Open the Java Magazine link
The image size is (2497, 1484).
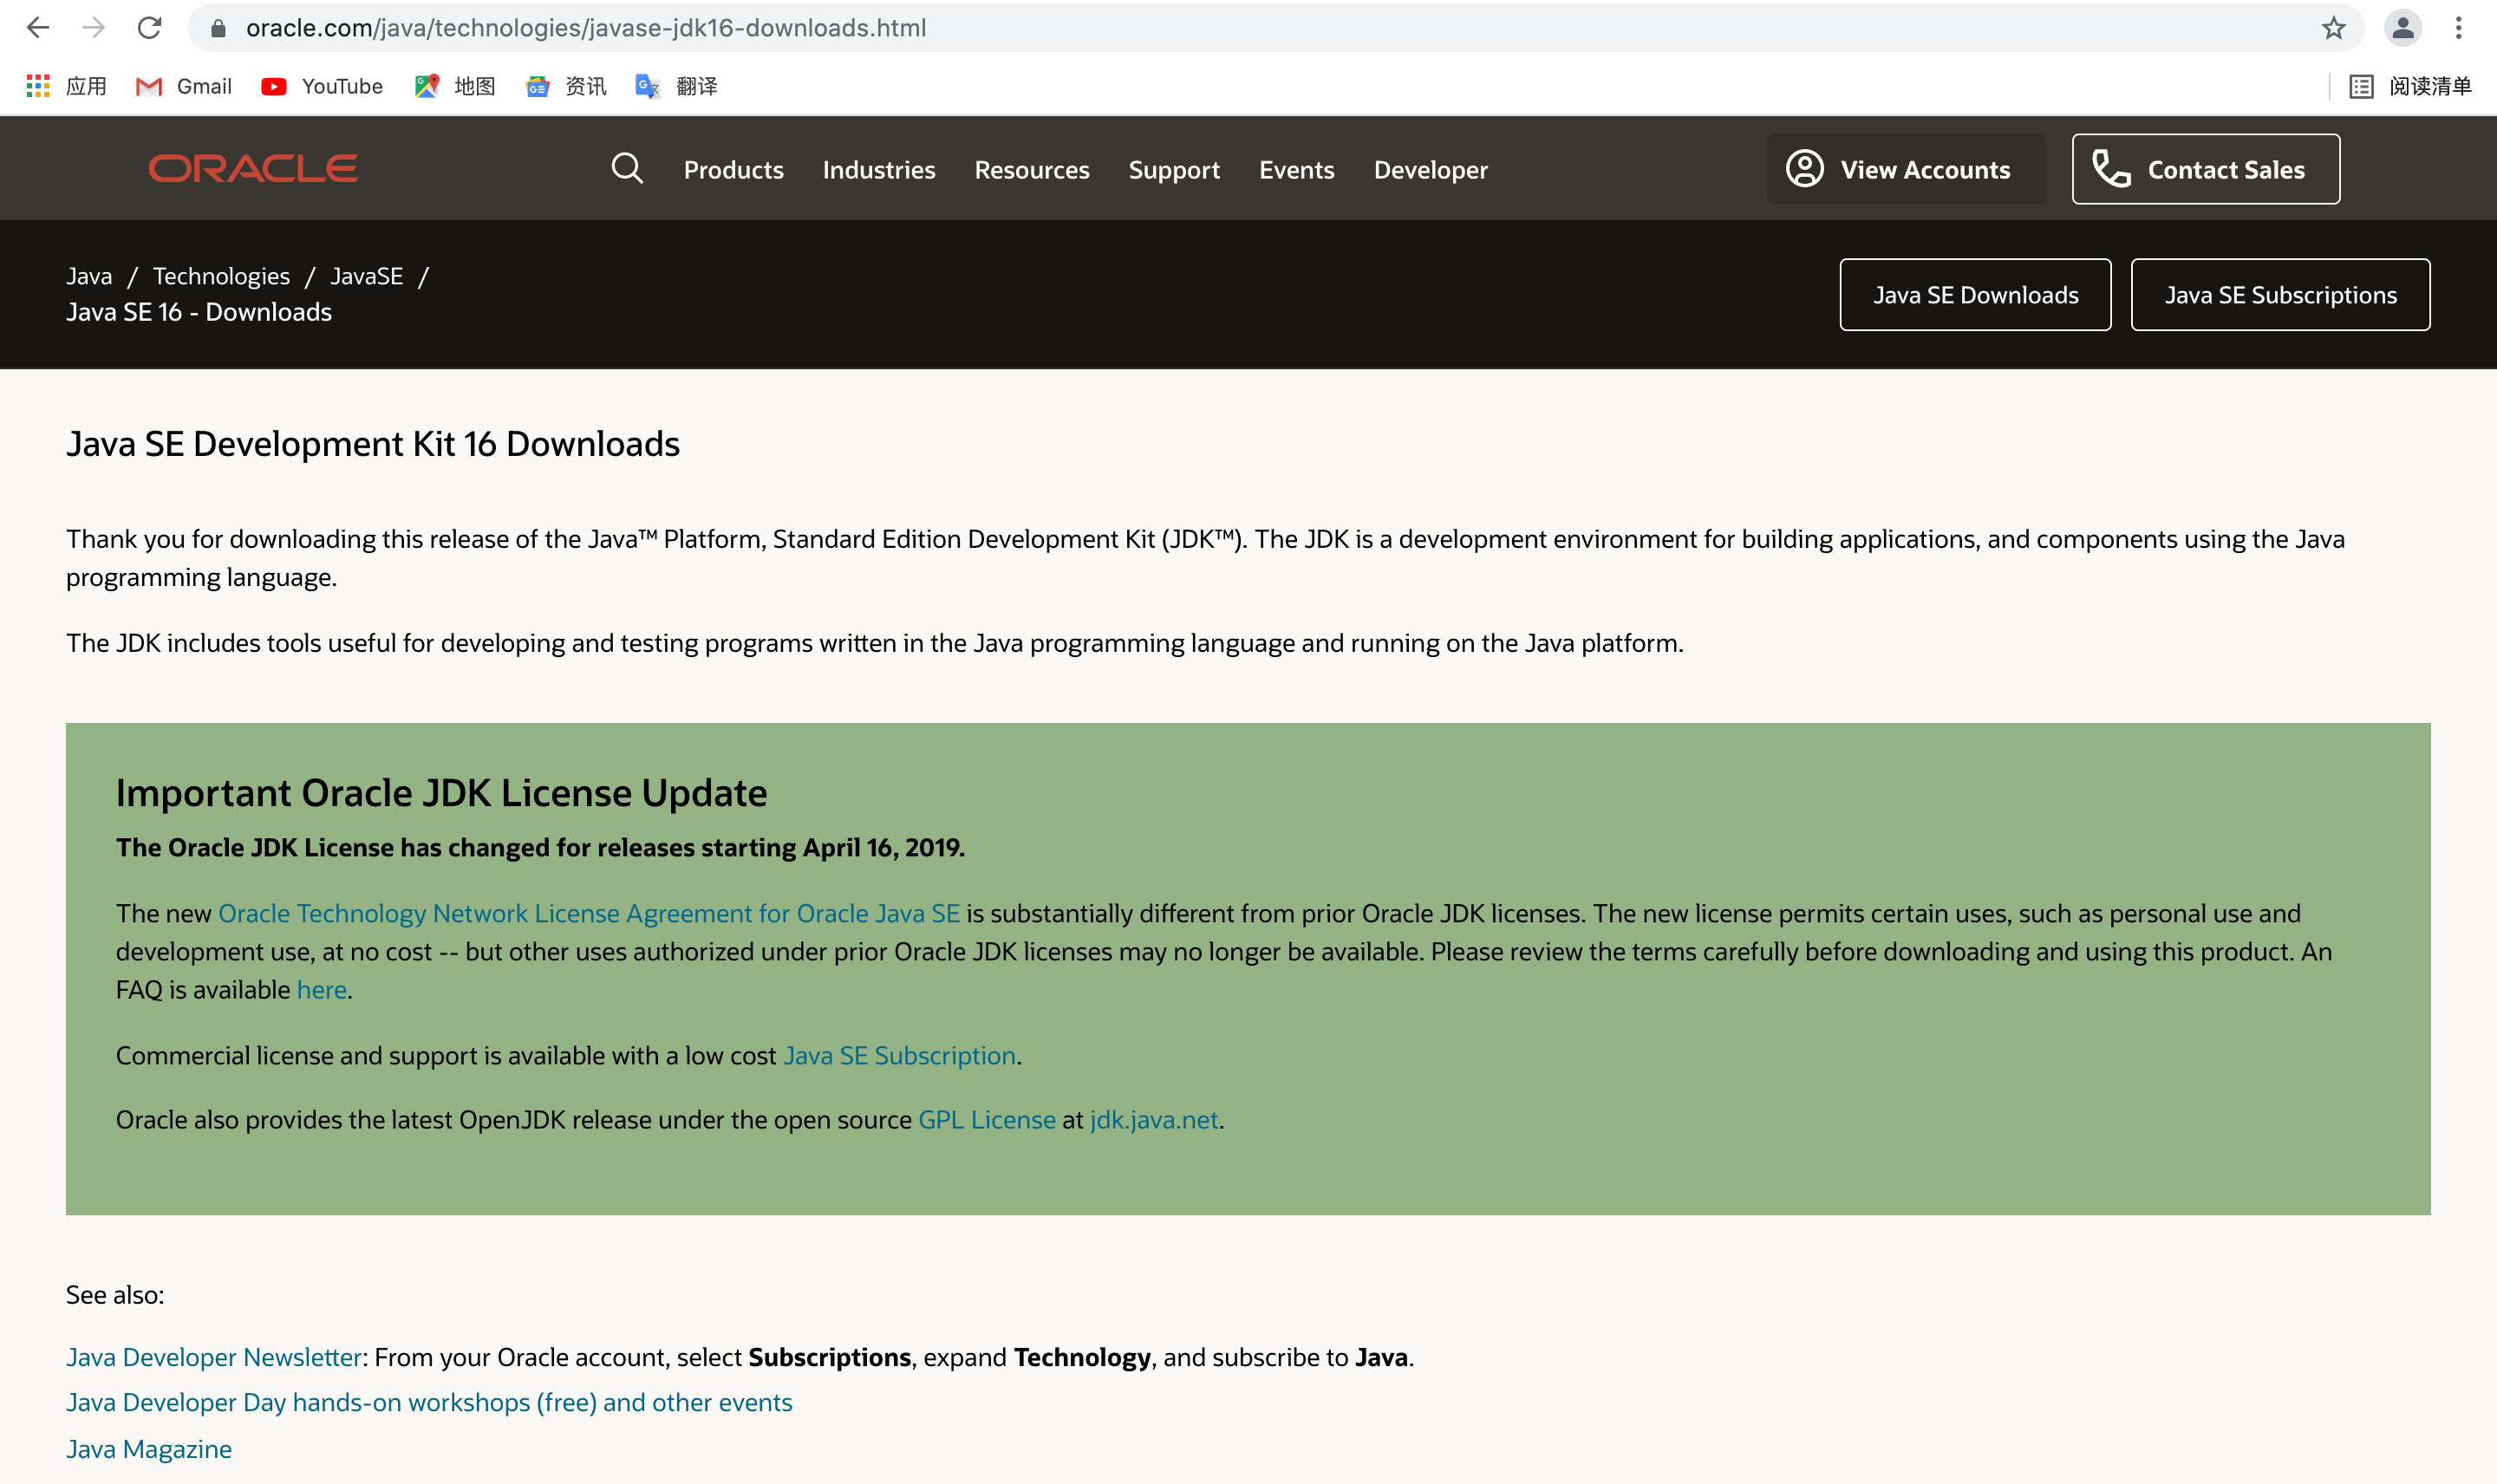tap(149, 1449)
